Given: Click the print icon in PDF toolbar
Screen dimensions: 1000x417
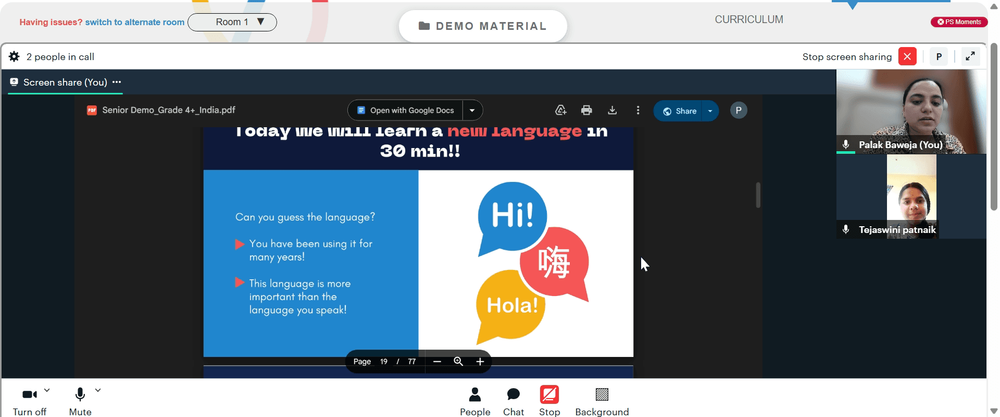Looking at the screenshot, I should tap(587, 110).
